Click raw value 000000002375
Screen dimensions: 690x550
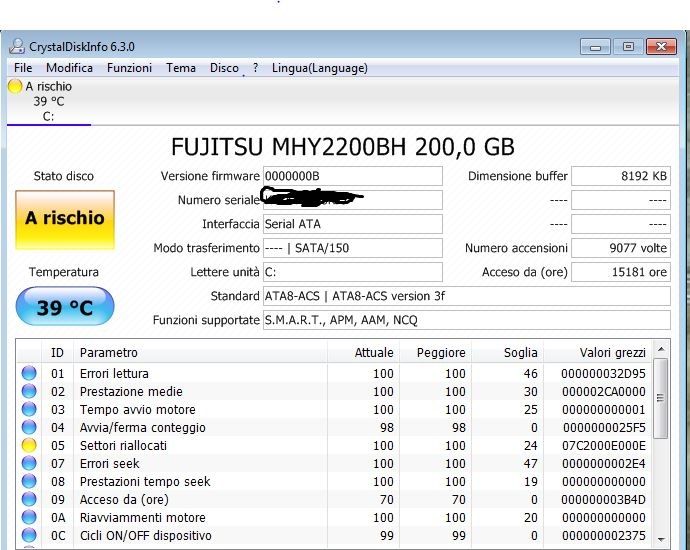point(604,536)
